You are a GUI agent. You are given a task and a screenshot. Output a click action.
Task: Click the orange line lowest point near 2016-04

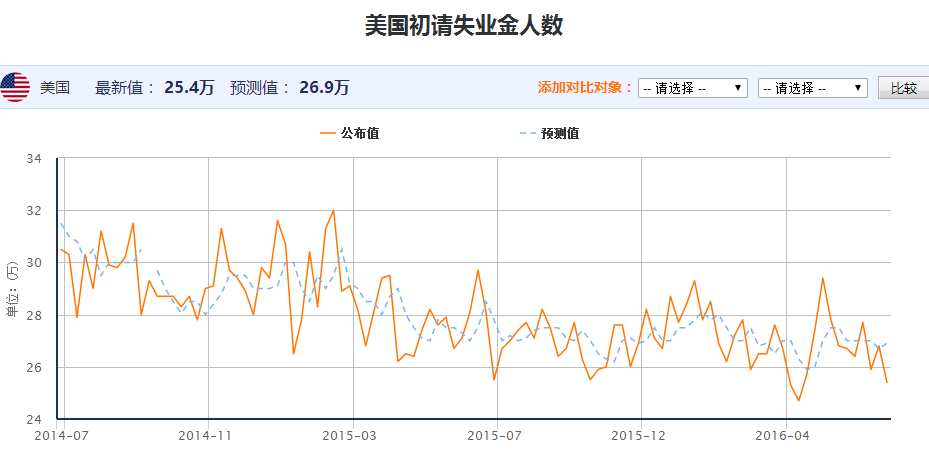point(798,401)
